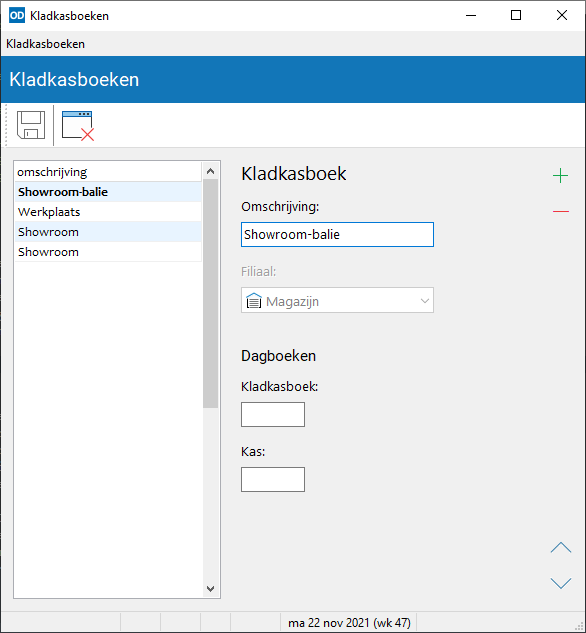Image resolution: width=586 pixels, height=633 pixels.
Task: Remove kladkasboek with the red minus
Action: pyautogui.click(x=561, y=211)
